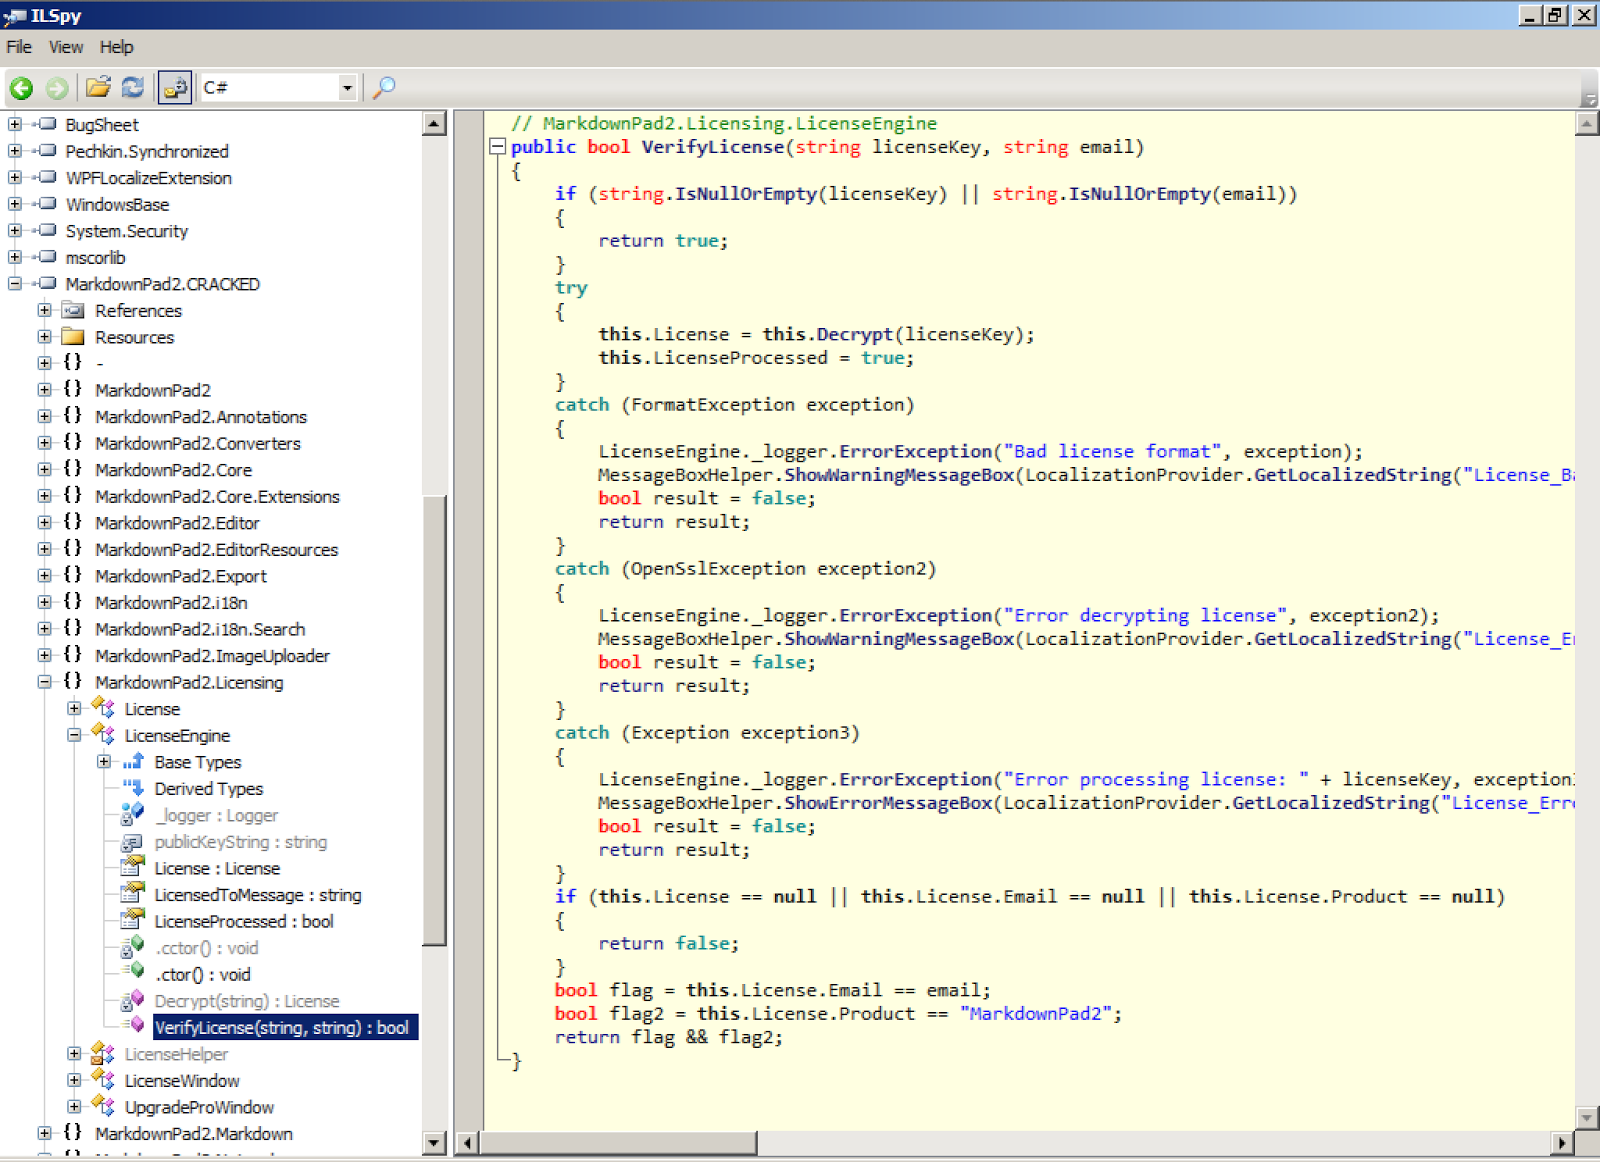Screen dimensions: 1600x1162
Task: Click the publicKeyString field icon
Action: point(132,842)
